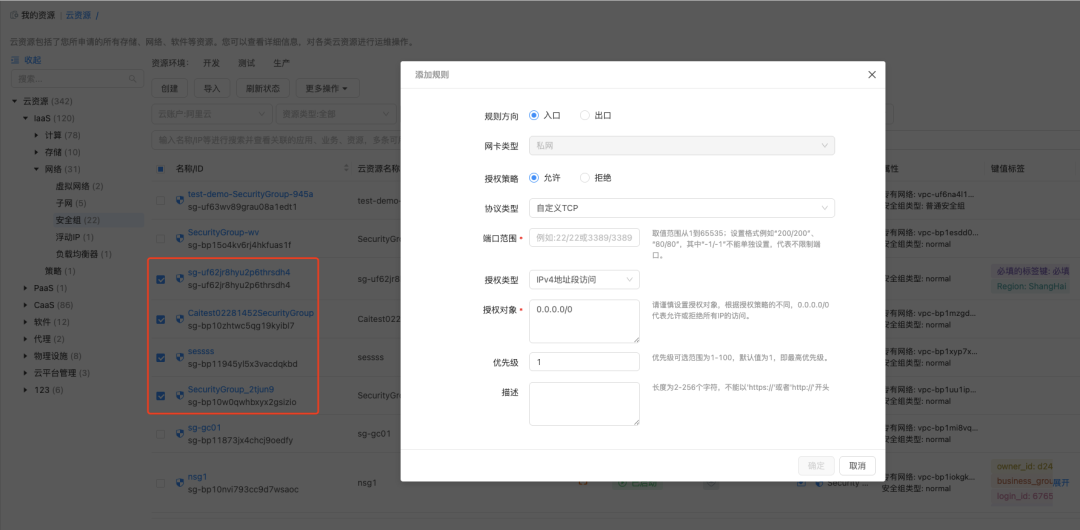Screen dimensions: 1080x530
Task: Click the search magnifier icon in sidebar
Action: (x=134, y=79)
